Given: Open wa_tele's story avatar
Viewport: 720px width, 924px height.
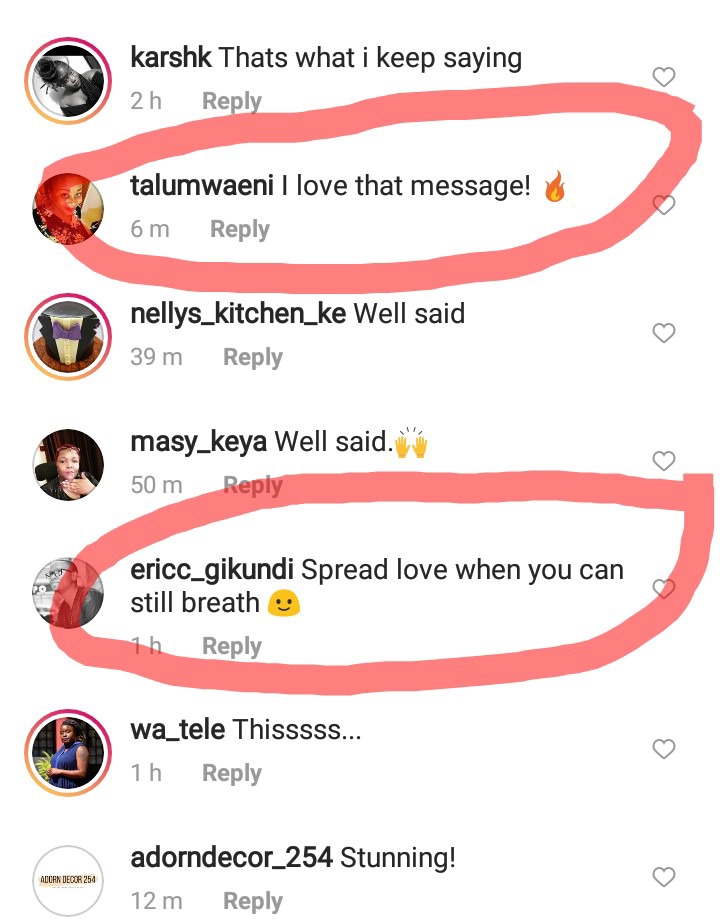Looking at the screenshot, I should pyautogui.click(x=68, y=753).
